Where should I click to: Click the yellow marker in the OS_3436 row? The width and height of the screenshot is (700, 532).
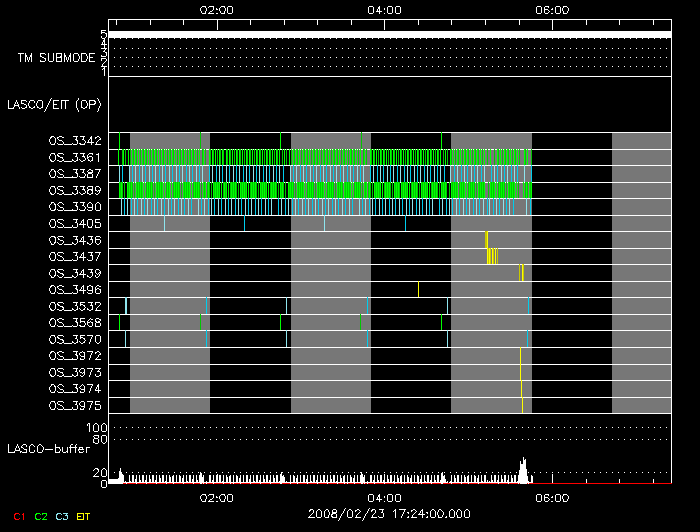click(x=487, y=240)
